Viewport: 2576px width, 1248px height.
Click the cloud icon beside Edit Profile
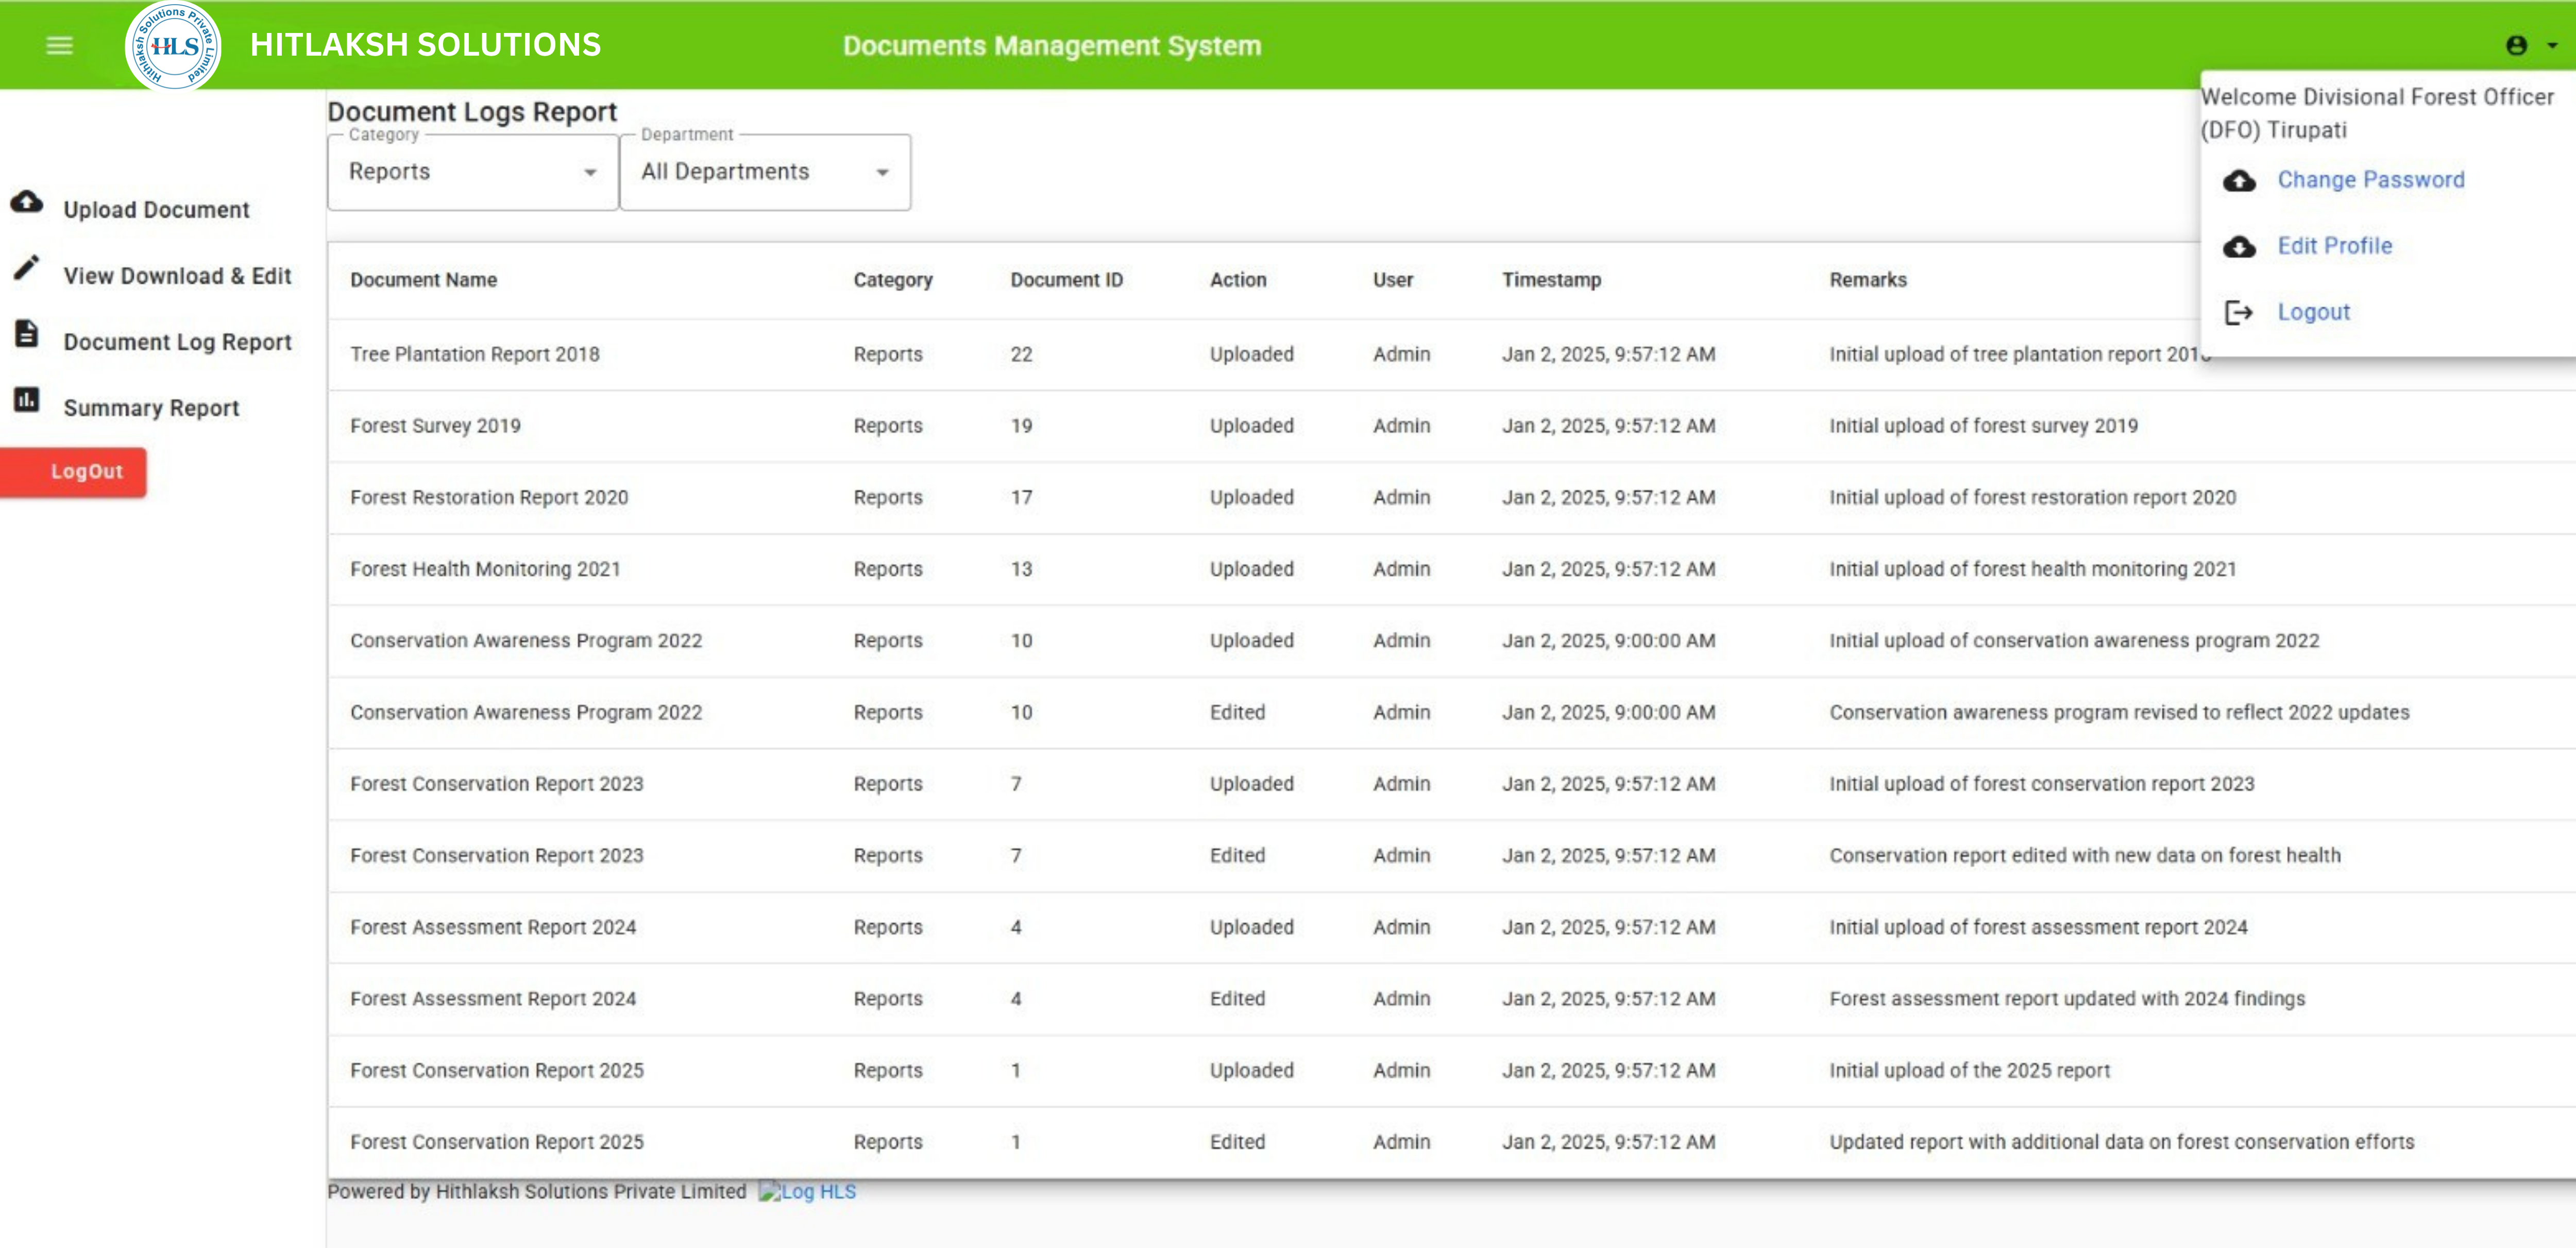click(x=2239, y=247)
